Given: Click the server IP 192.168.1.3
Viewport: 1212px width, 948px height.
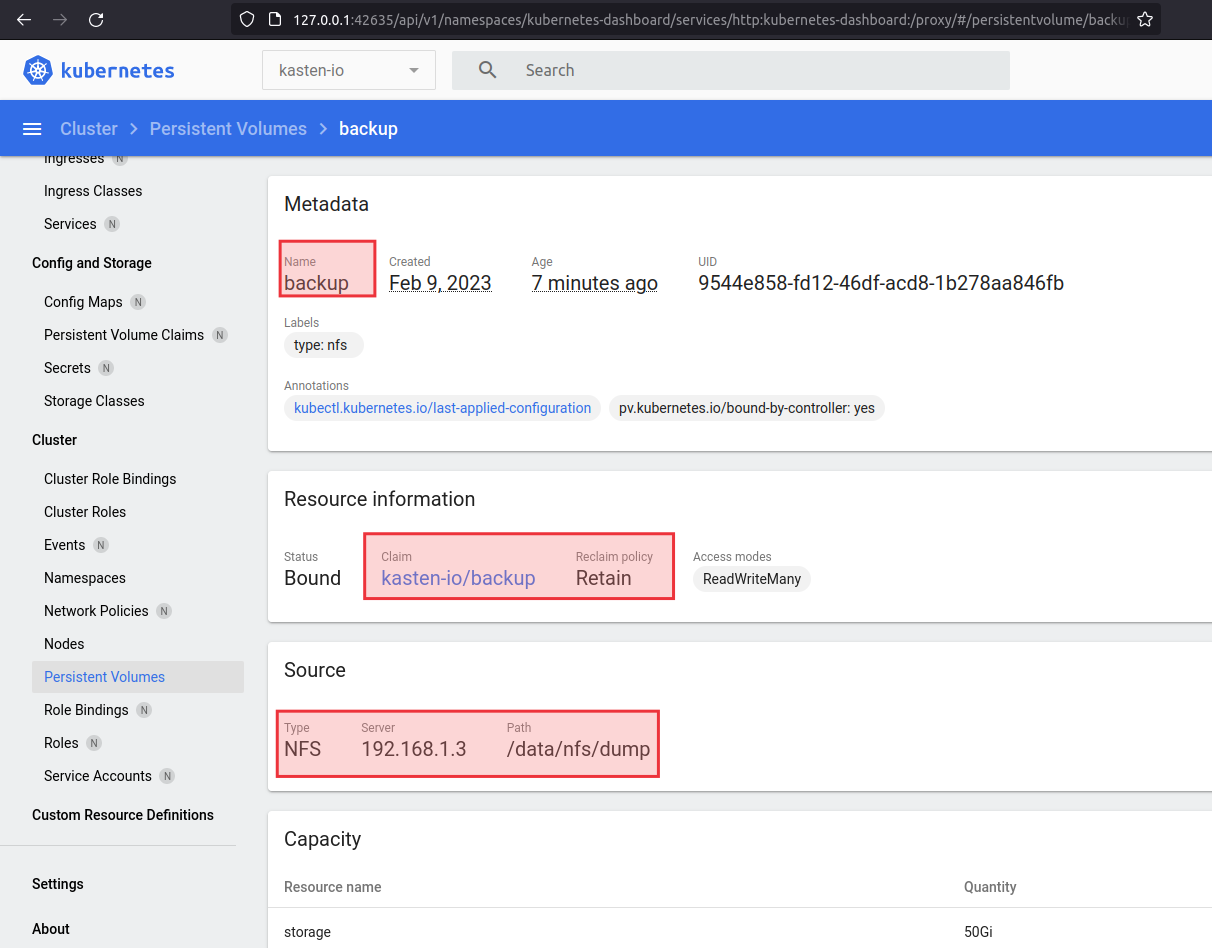Looking at the screenshot, I should [x=414, y=749].
